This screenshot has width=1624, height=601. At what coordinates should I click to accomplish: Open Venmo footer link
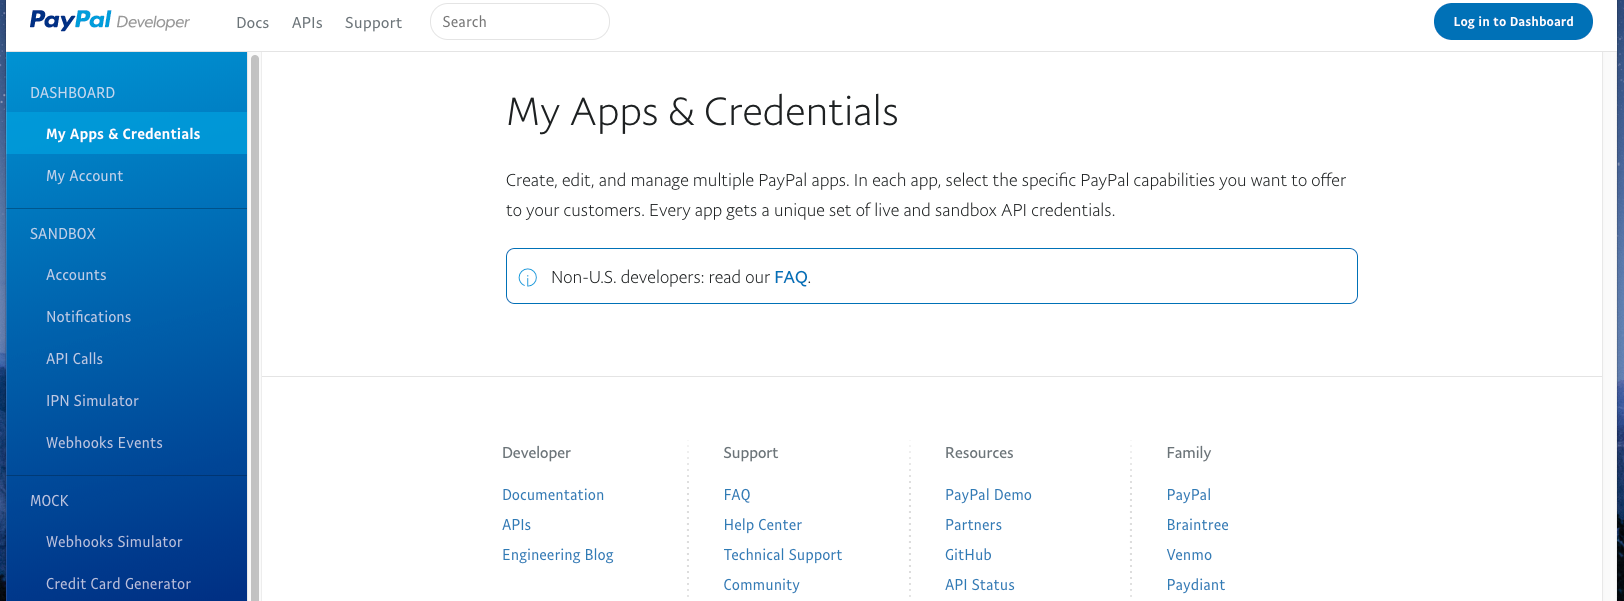(1189, 554)
